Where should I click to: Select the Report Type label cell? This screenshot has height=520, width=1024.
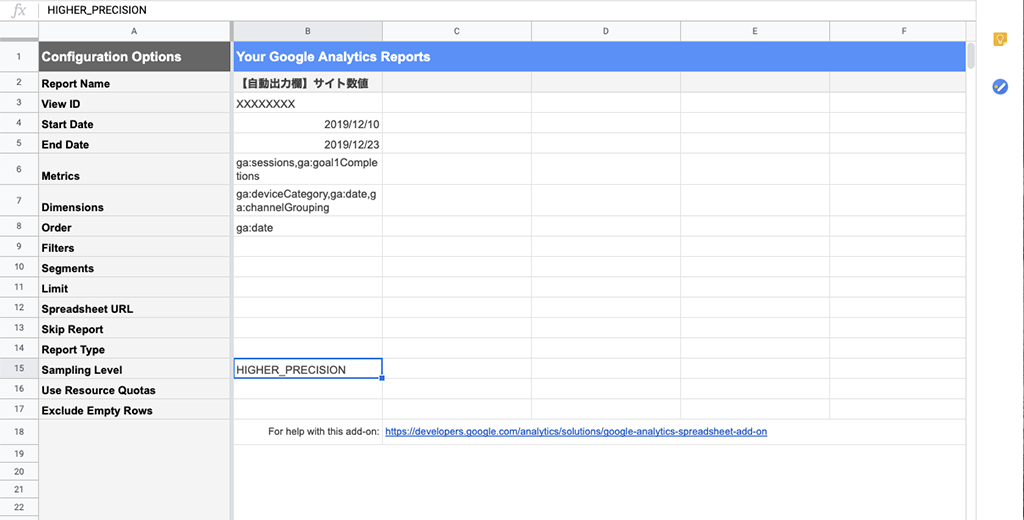(x=135, y=348)
